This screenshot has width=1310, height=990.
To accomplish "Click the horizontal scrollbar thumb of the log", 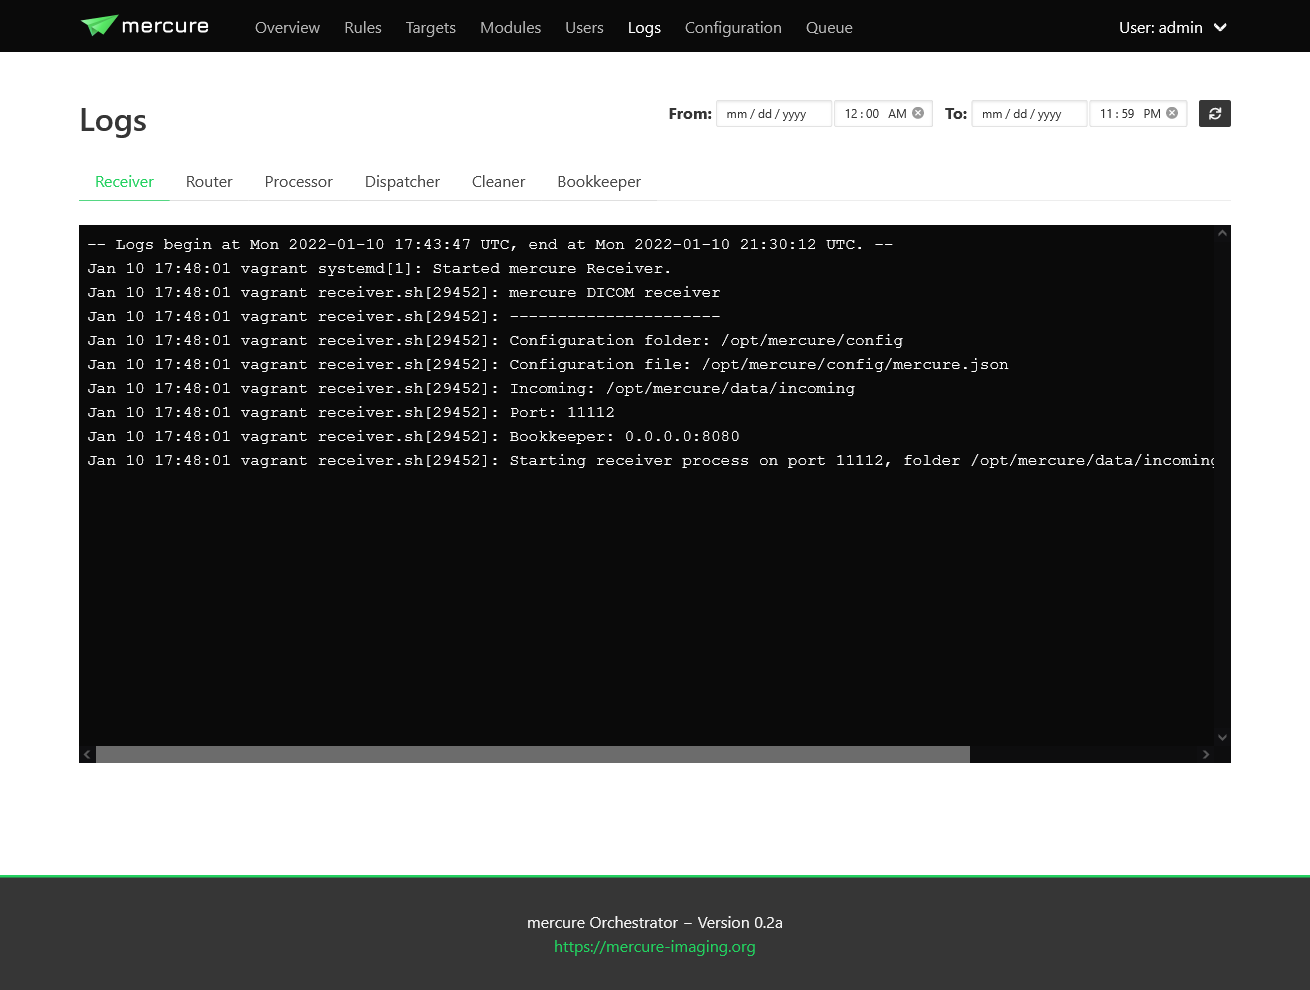I will pos(533,754).
